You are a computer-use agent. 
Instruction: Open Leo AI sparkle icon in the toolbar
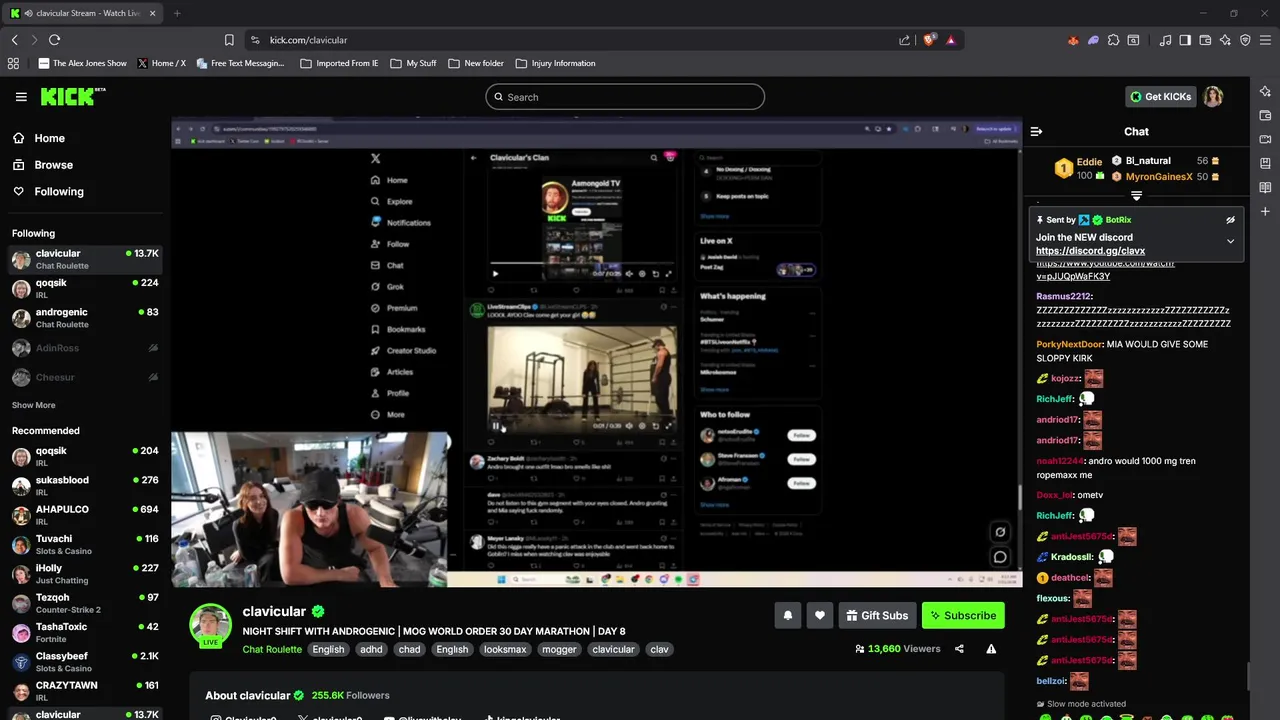1225,40
